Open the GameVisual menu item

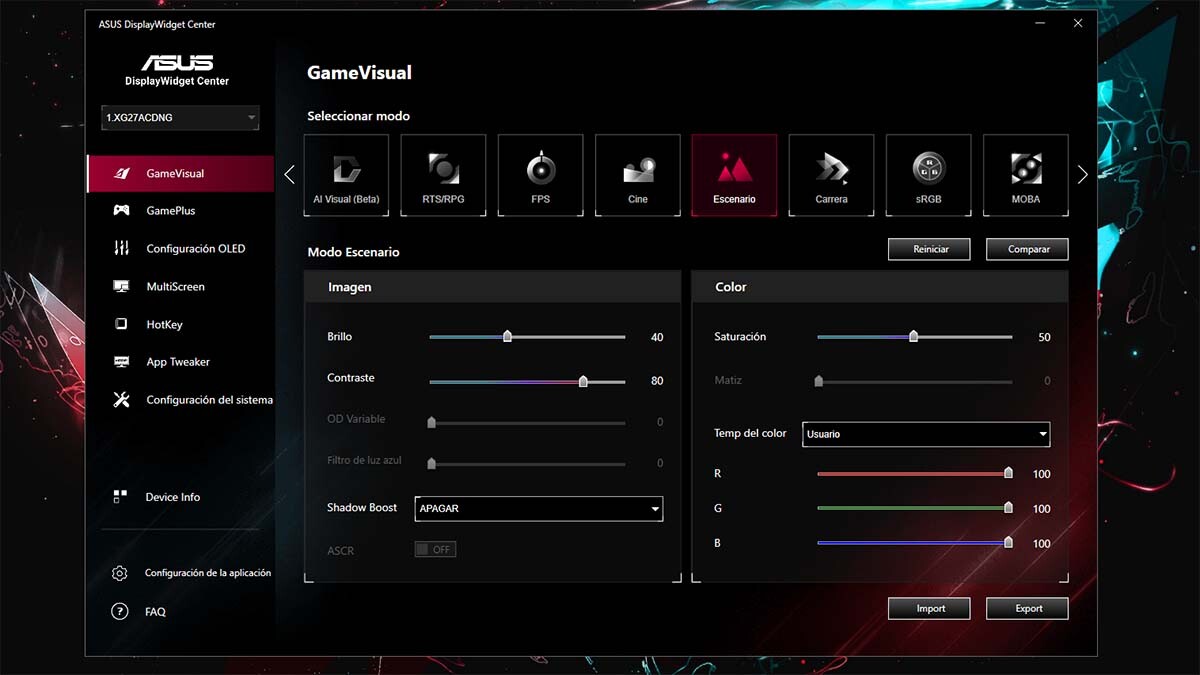180,173
